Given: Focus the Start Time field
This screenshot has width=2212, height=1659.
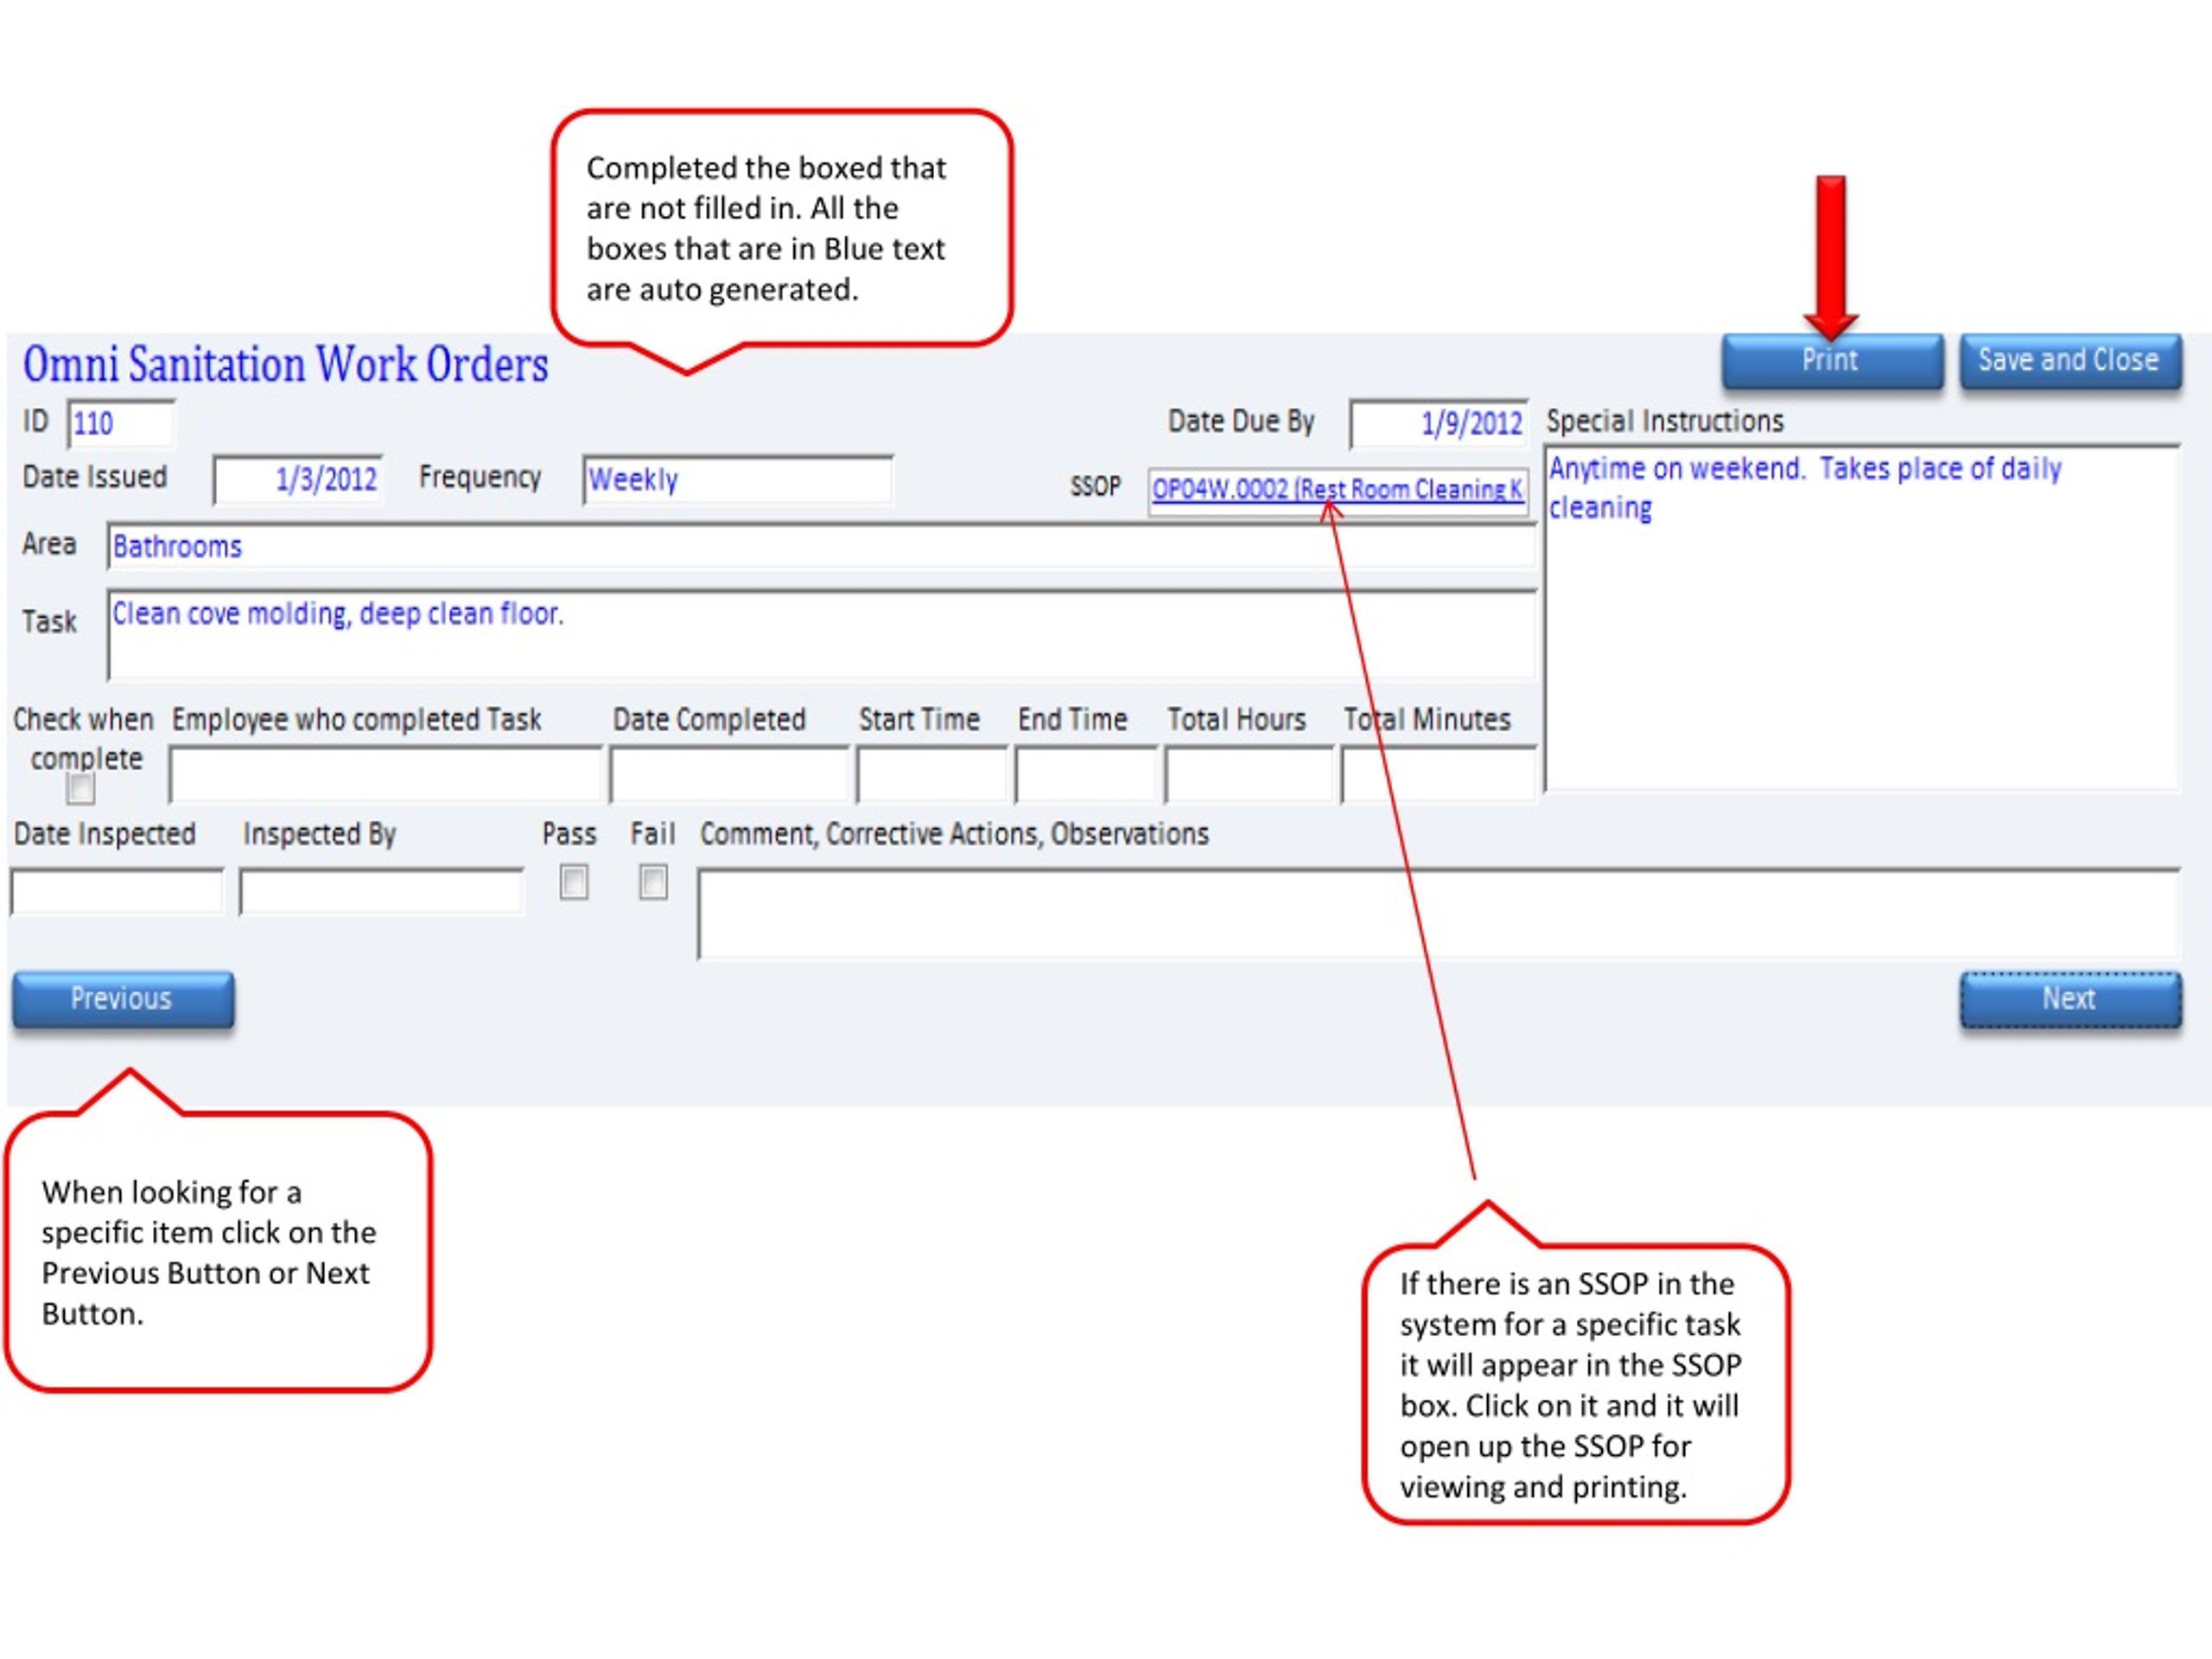Looking at the screenshot, I should click(x=931, y=775).
